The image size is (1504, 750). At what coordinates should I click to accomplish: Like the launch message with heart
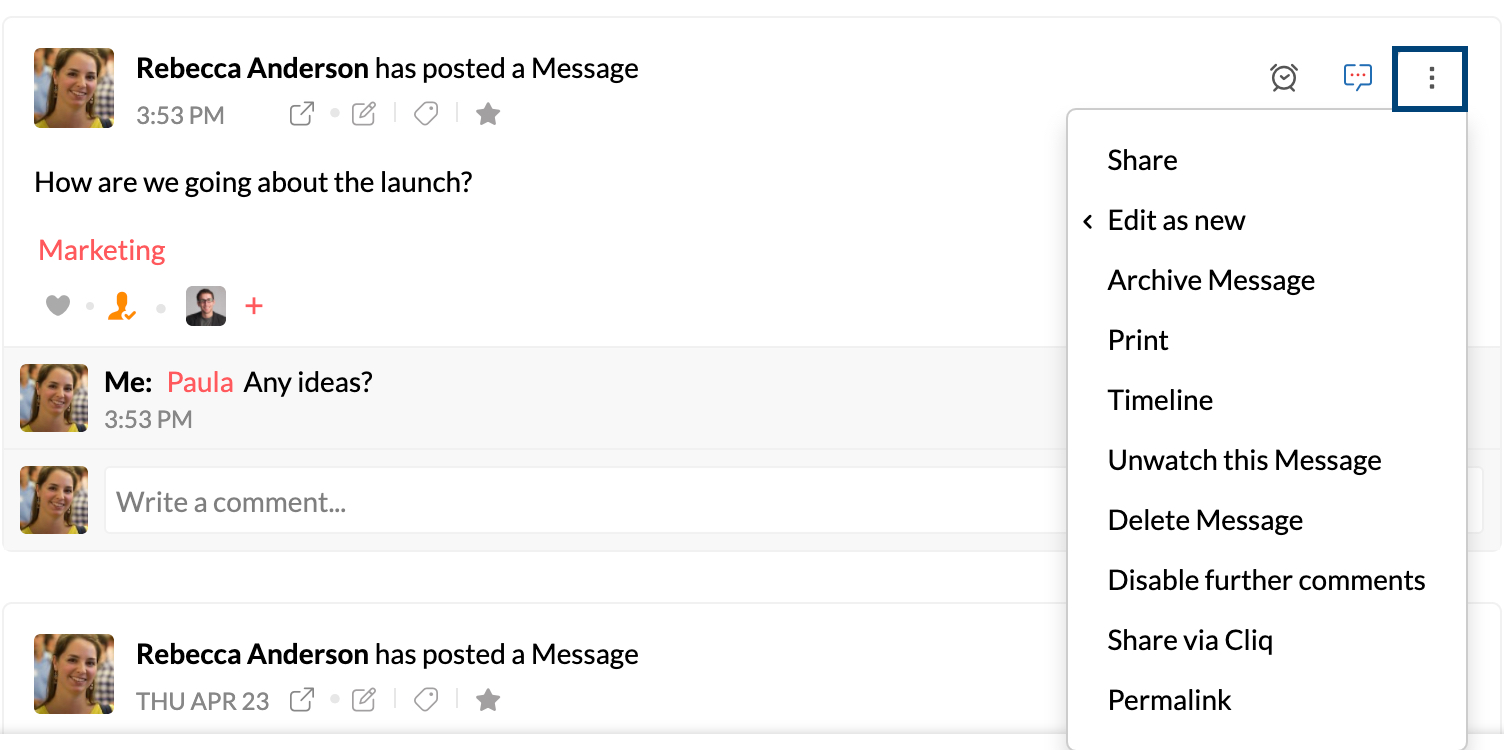click(58, 306)
